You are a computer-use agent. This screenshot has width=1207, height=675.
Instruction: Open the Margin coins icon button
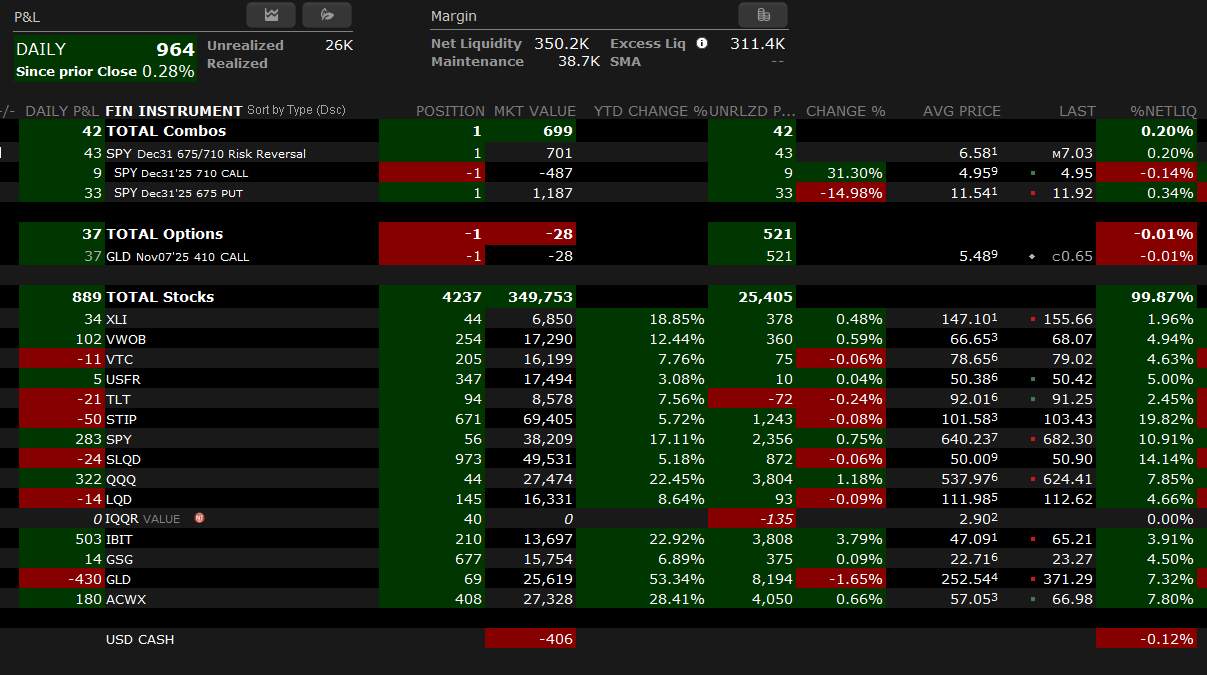tap(763, 15)
